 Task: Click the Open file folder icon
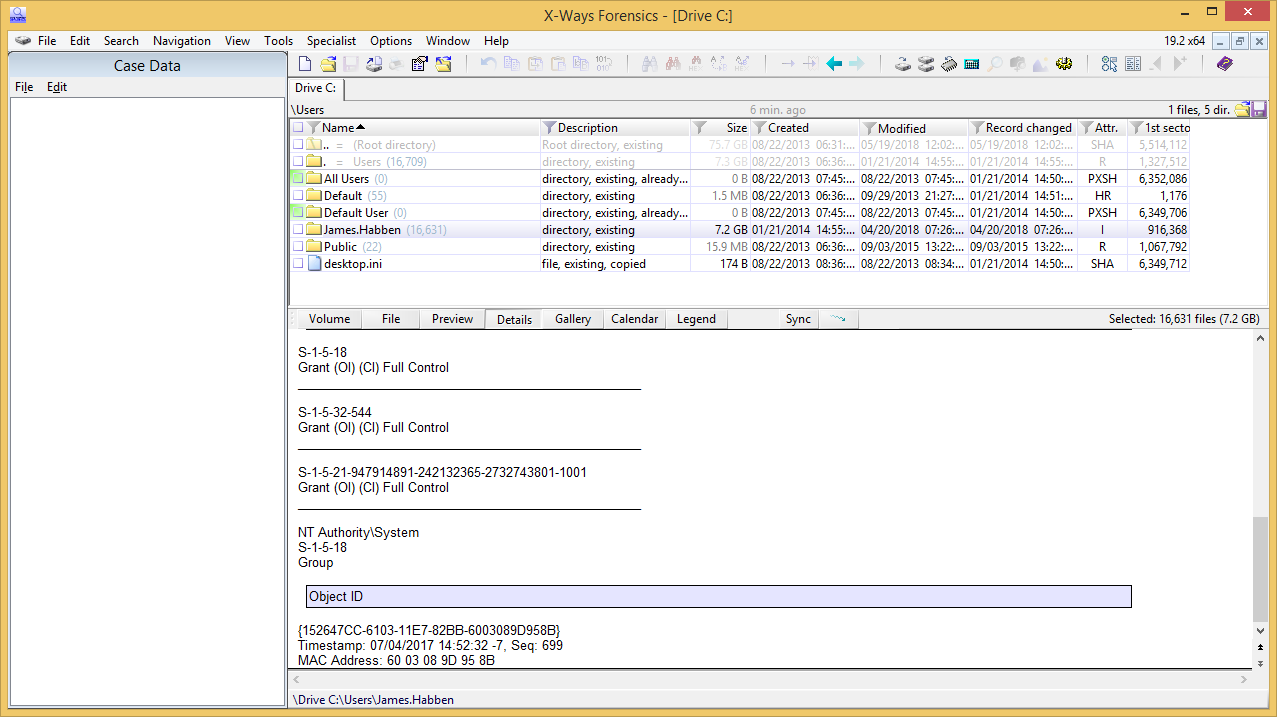tap(328, 64)
